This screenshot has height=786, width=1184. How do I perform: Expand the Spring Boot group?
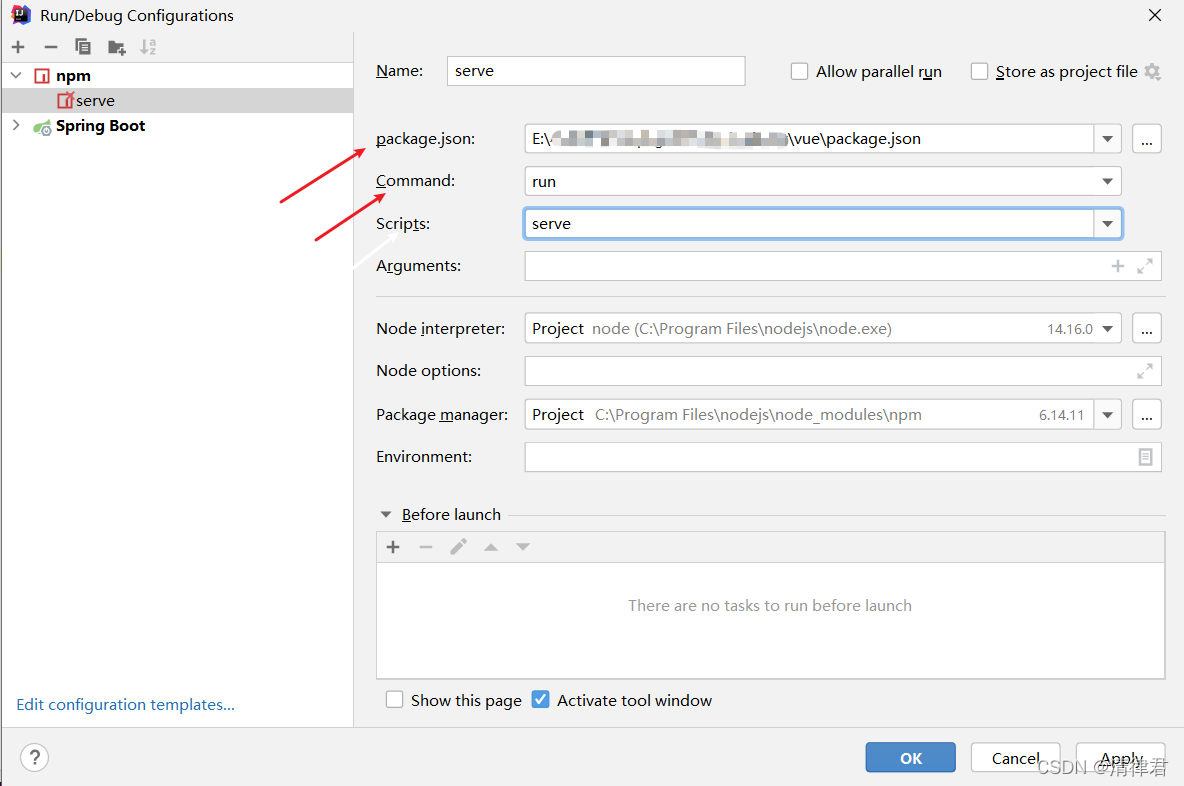point(16,125)
